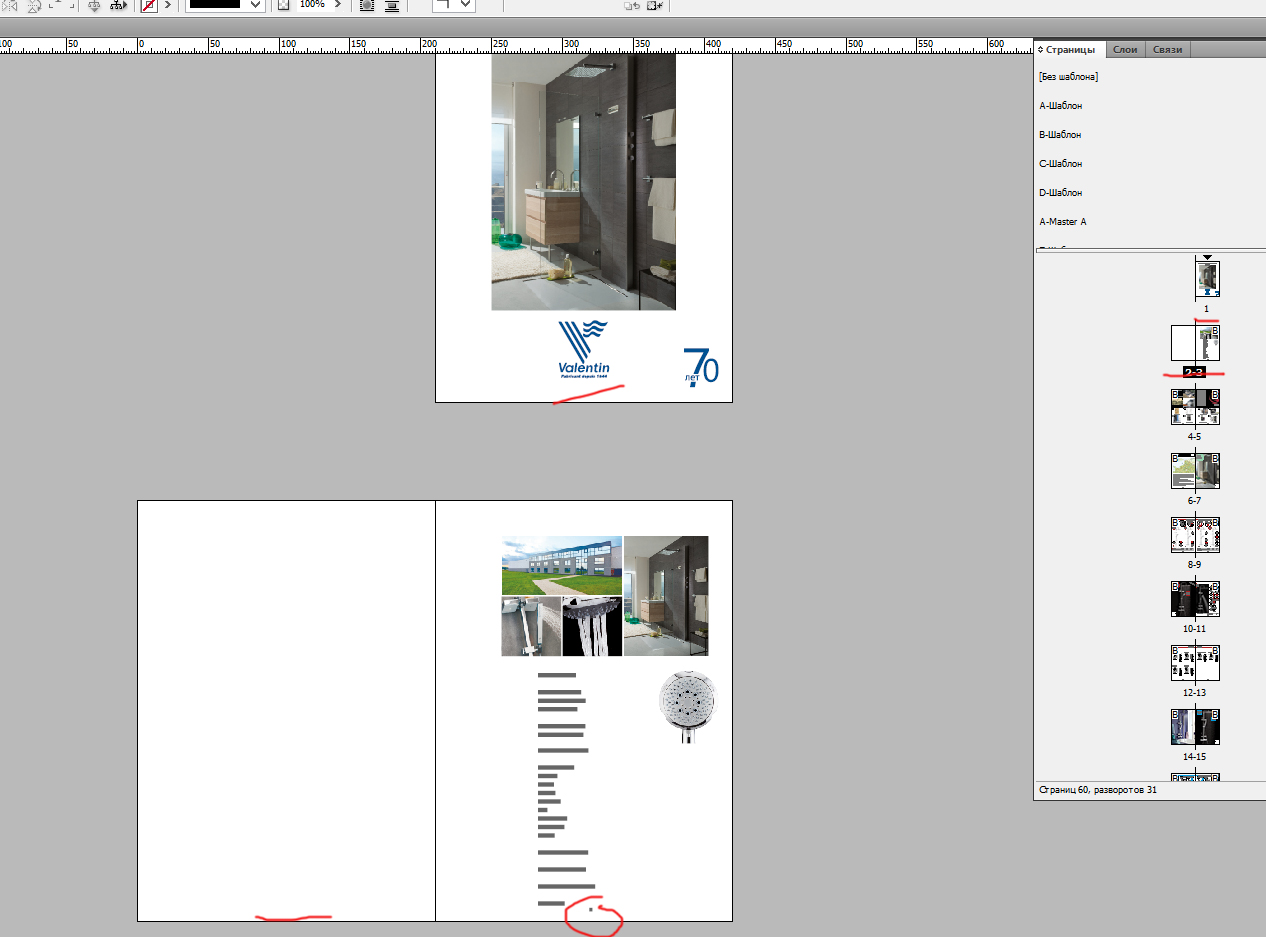Collapse the Страницы panel via double-arrow
This screenshot has width=1266, height=937.
point(1040,49)
